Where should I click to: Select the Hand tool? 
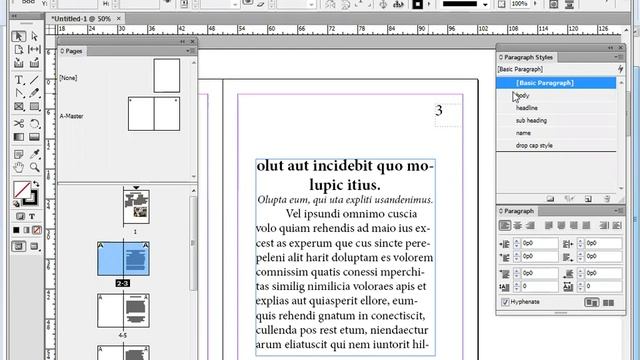point(18,167)
